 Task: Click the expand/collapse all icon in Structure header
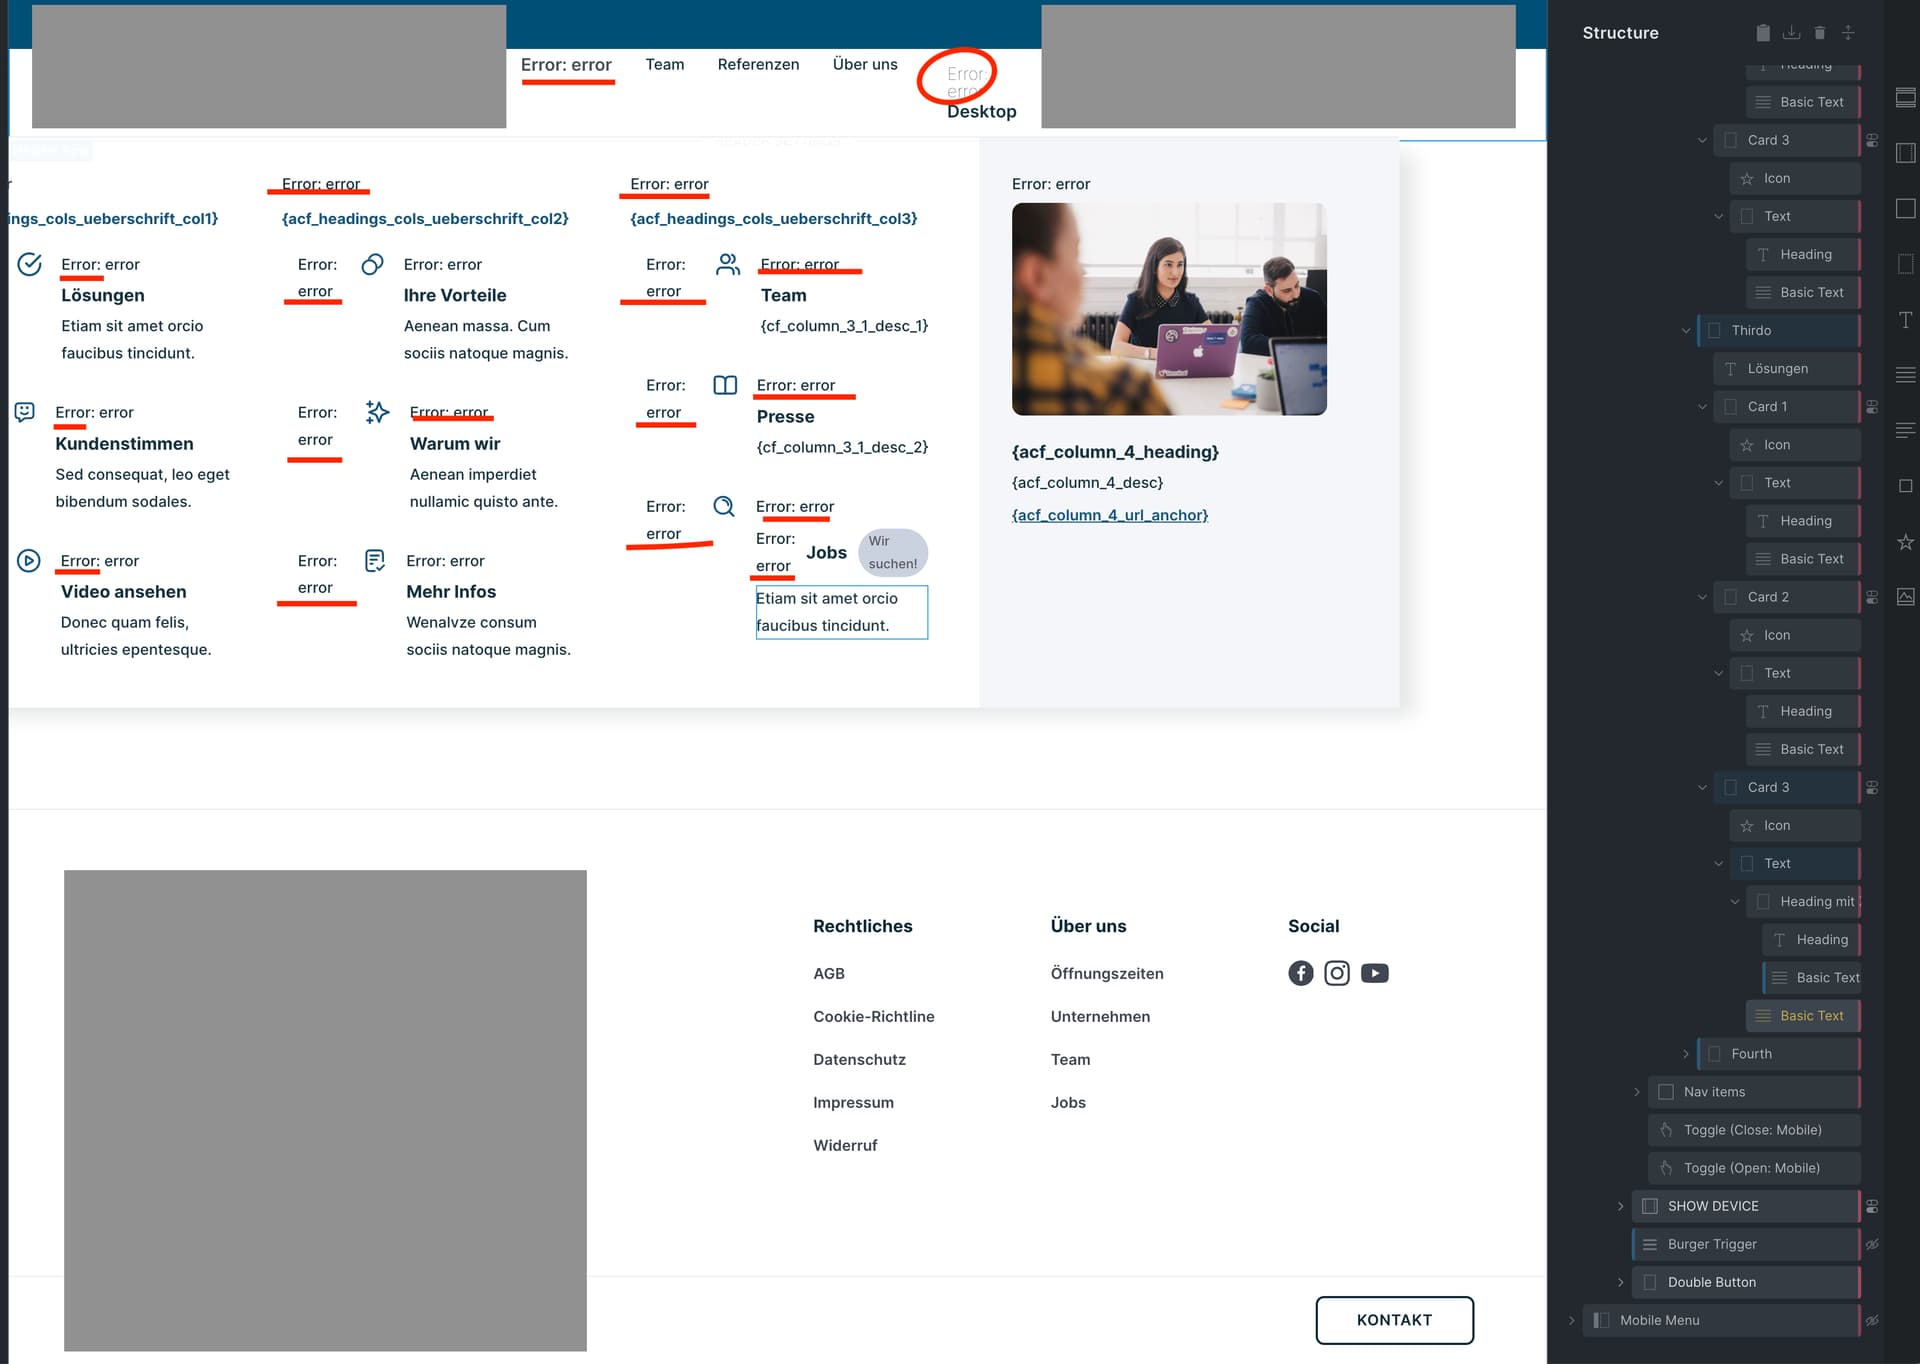[1848, 33]
